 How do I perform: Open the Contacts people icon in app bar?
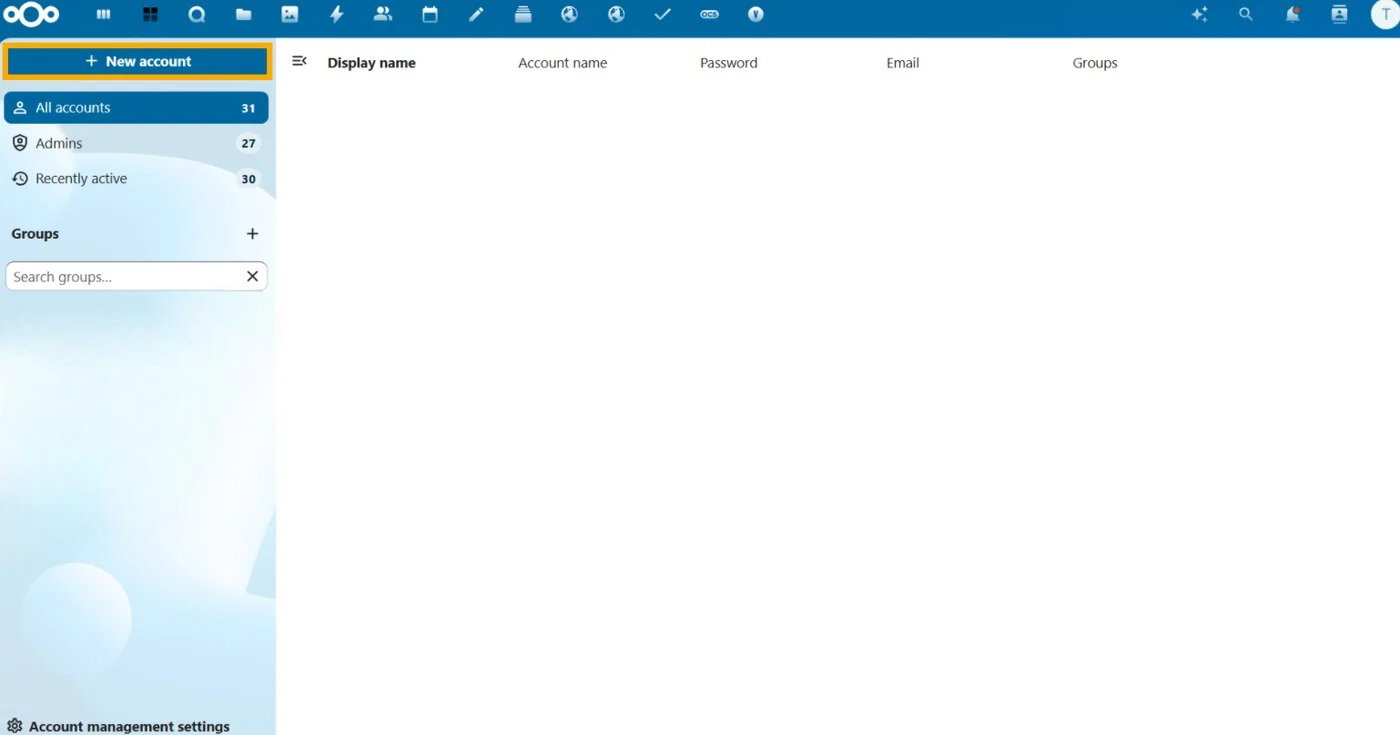tap(383, 15)
